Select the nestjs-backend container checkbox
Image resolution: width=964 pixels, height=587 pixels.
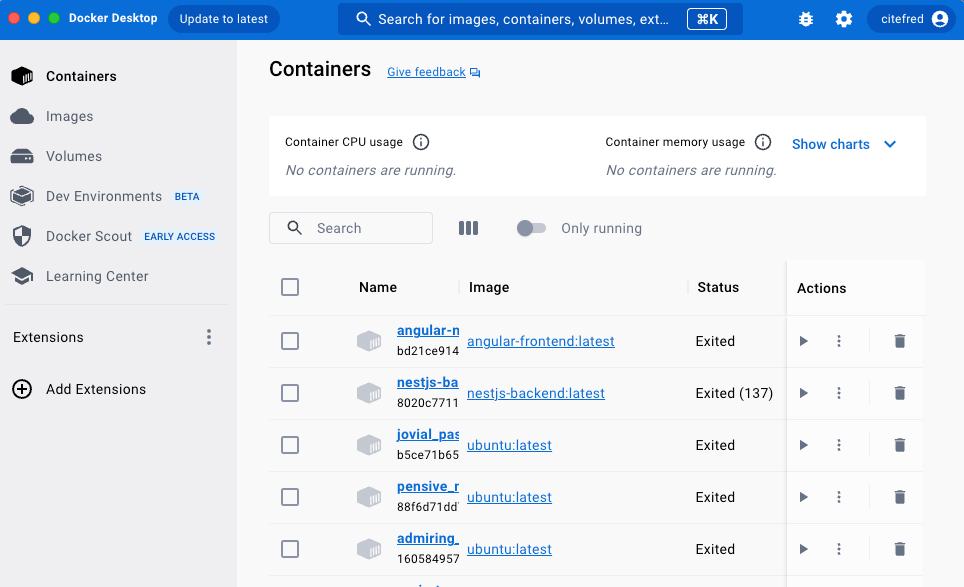(x=290, y=393)
